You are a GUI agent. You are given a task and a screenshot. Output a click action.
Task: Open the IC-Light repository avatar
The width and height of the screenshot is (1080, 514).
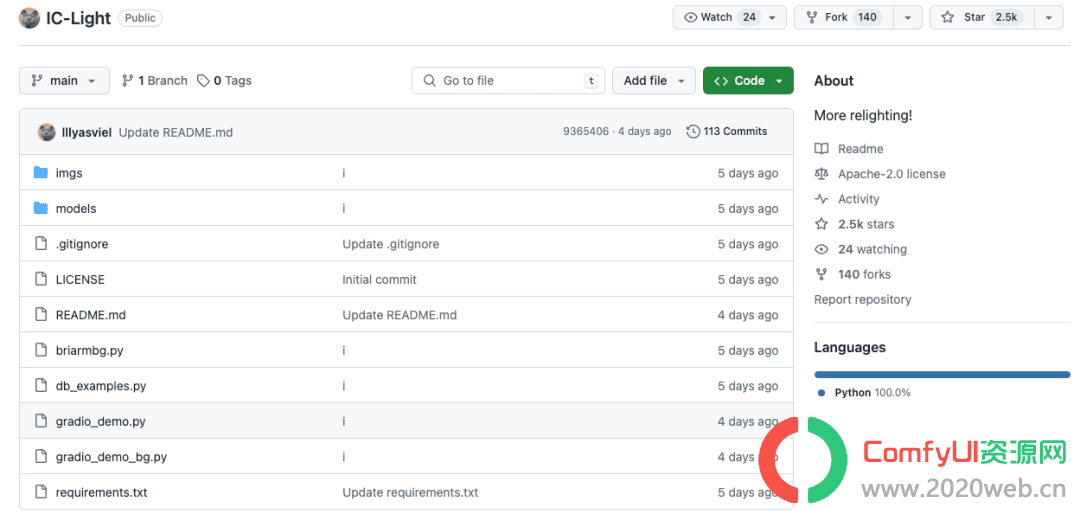point(29,18)
